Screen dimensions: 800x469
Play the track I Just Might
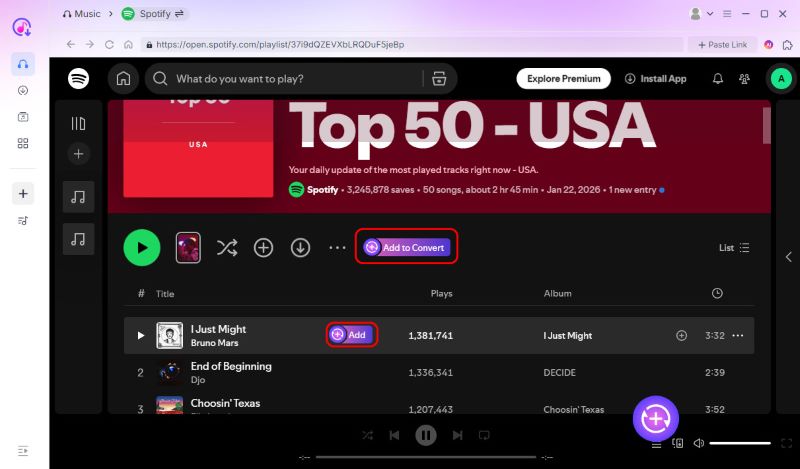coord(141,335)
